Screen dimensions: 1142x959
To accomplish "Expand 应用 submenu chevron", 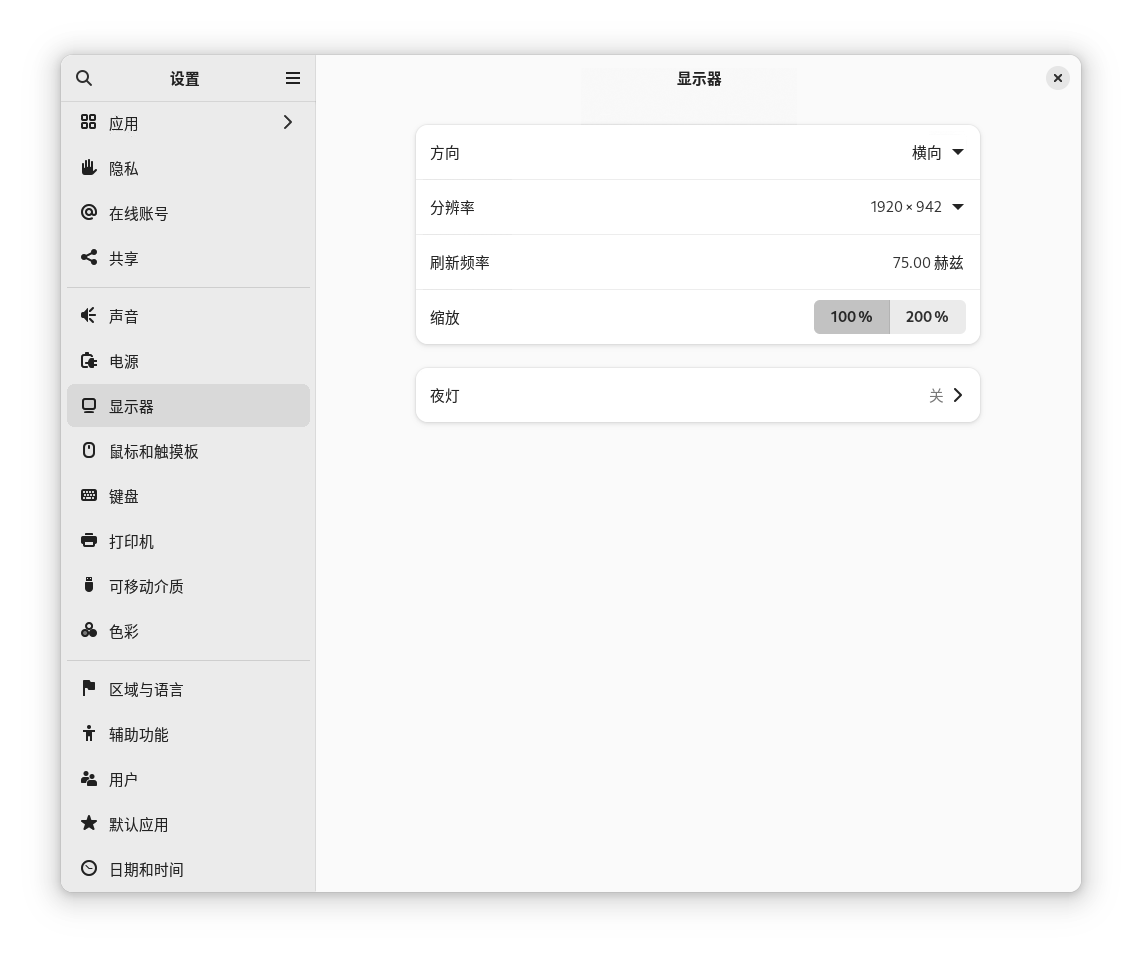I will (x=288, y=122).
